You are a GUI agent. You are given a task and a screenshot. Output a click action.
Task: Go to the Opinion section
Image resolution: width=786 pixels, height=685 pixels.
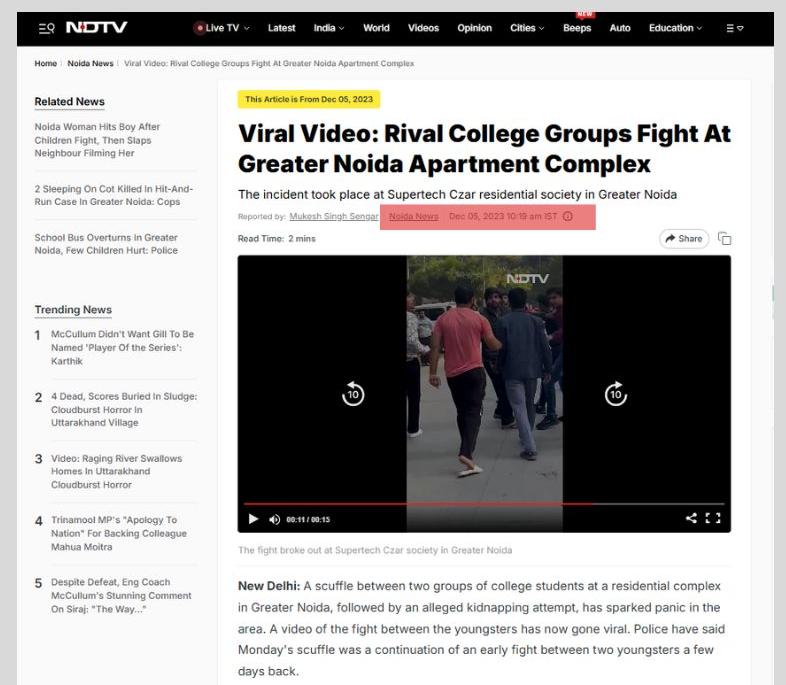[x=474, y=28]
